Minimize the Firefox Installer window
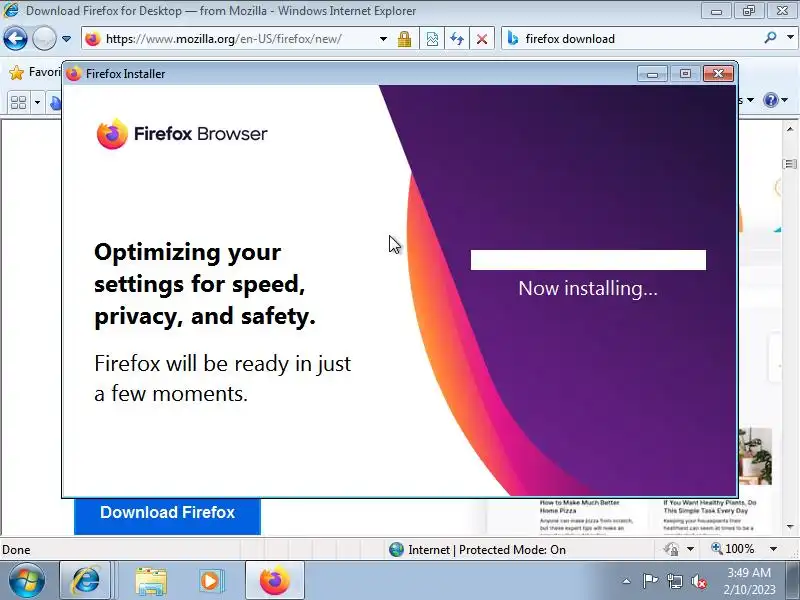 (652, 74)
